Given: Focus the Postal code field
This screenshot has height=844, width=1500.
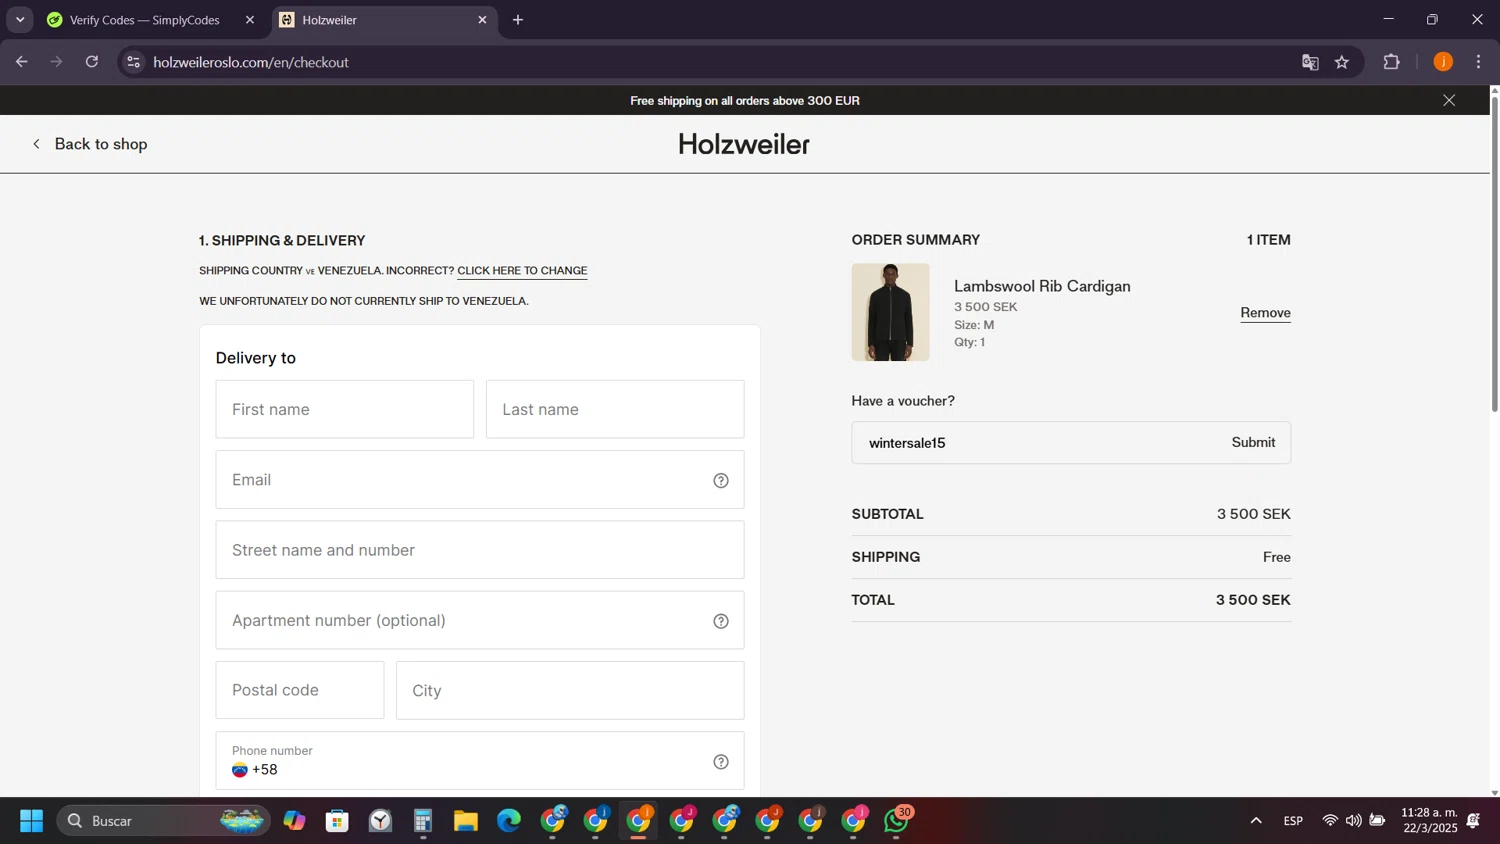Looking at the screenshot, I should [300, 690].
